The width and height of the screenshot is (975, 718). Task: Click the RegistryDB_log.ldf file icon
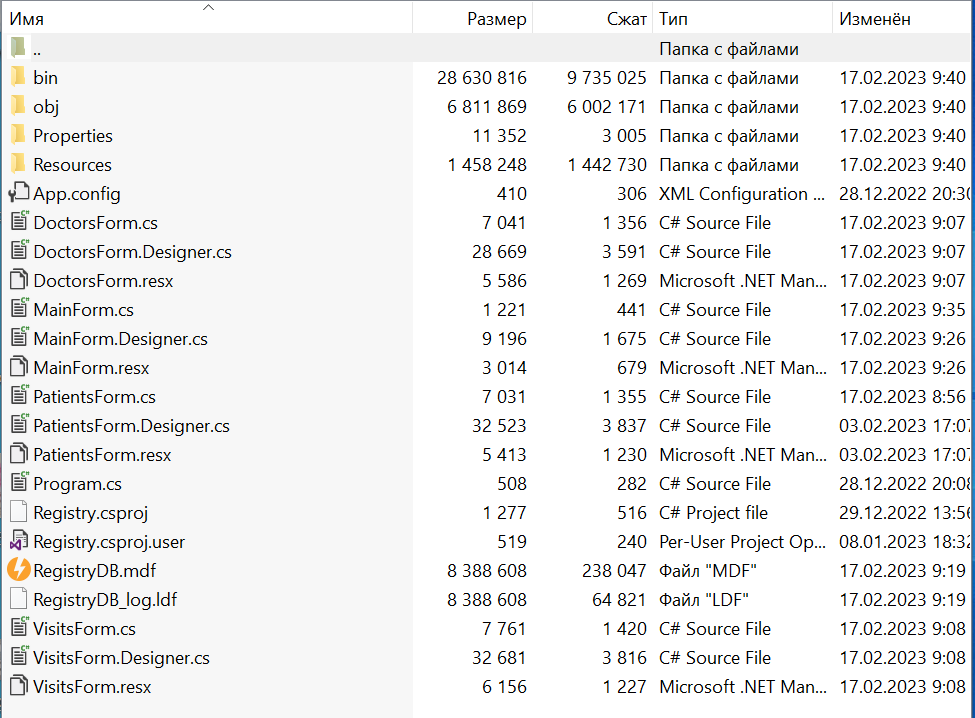click(x=18, y=599)
